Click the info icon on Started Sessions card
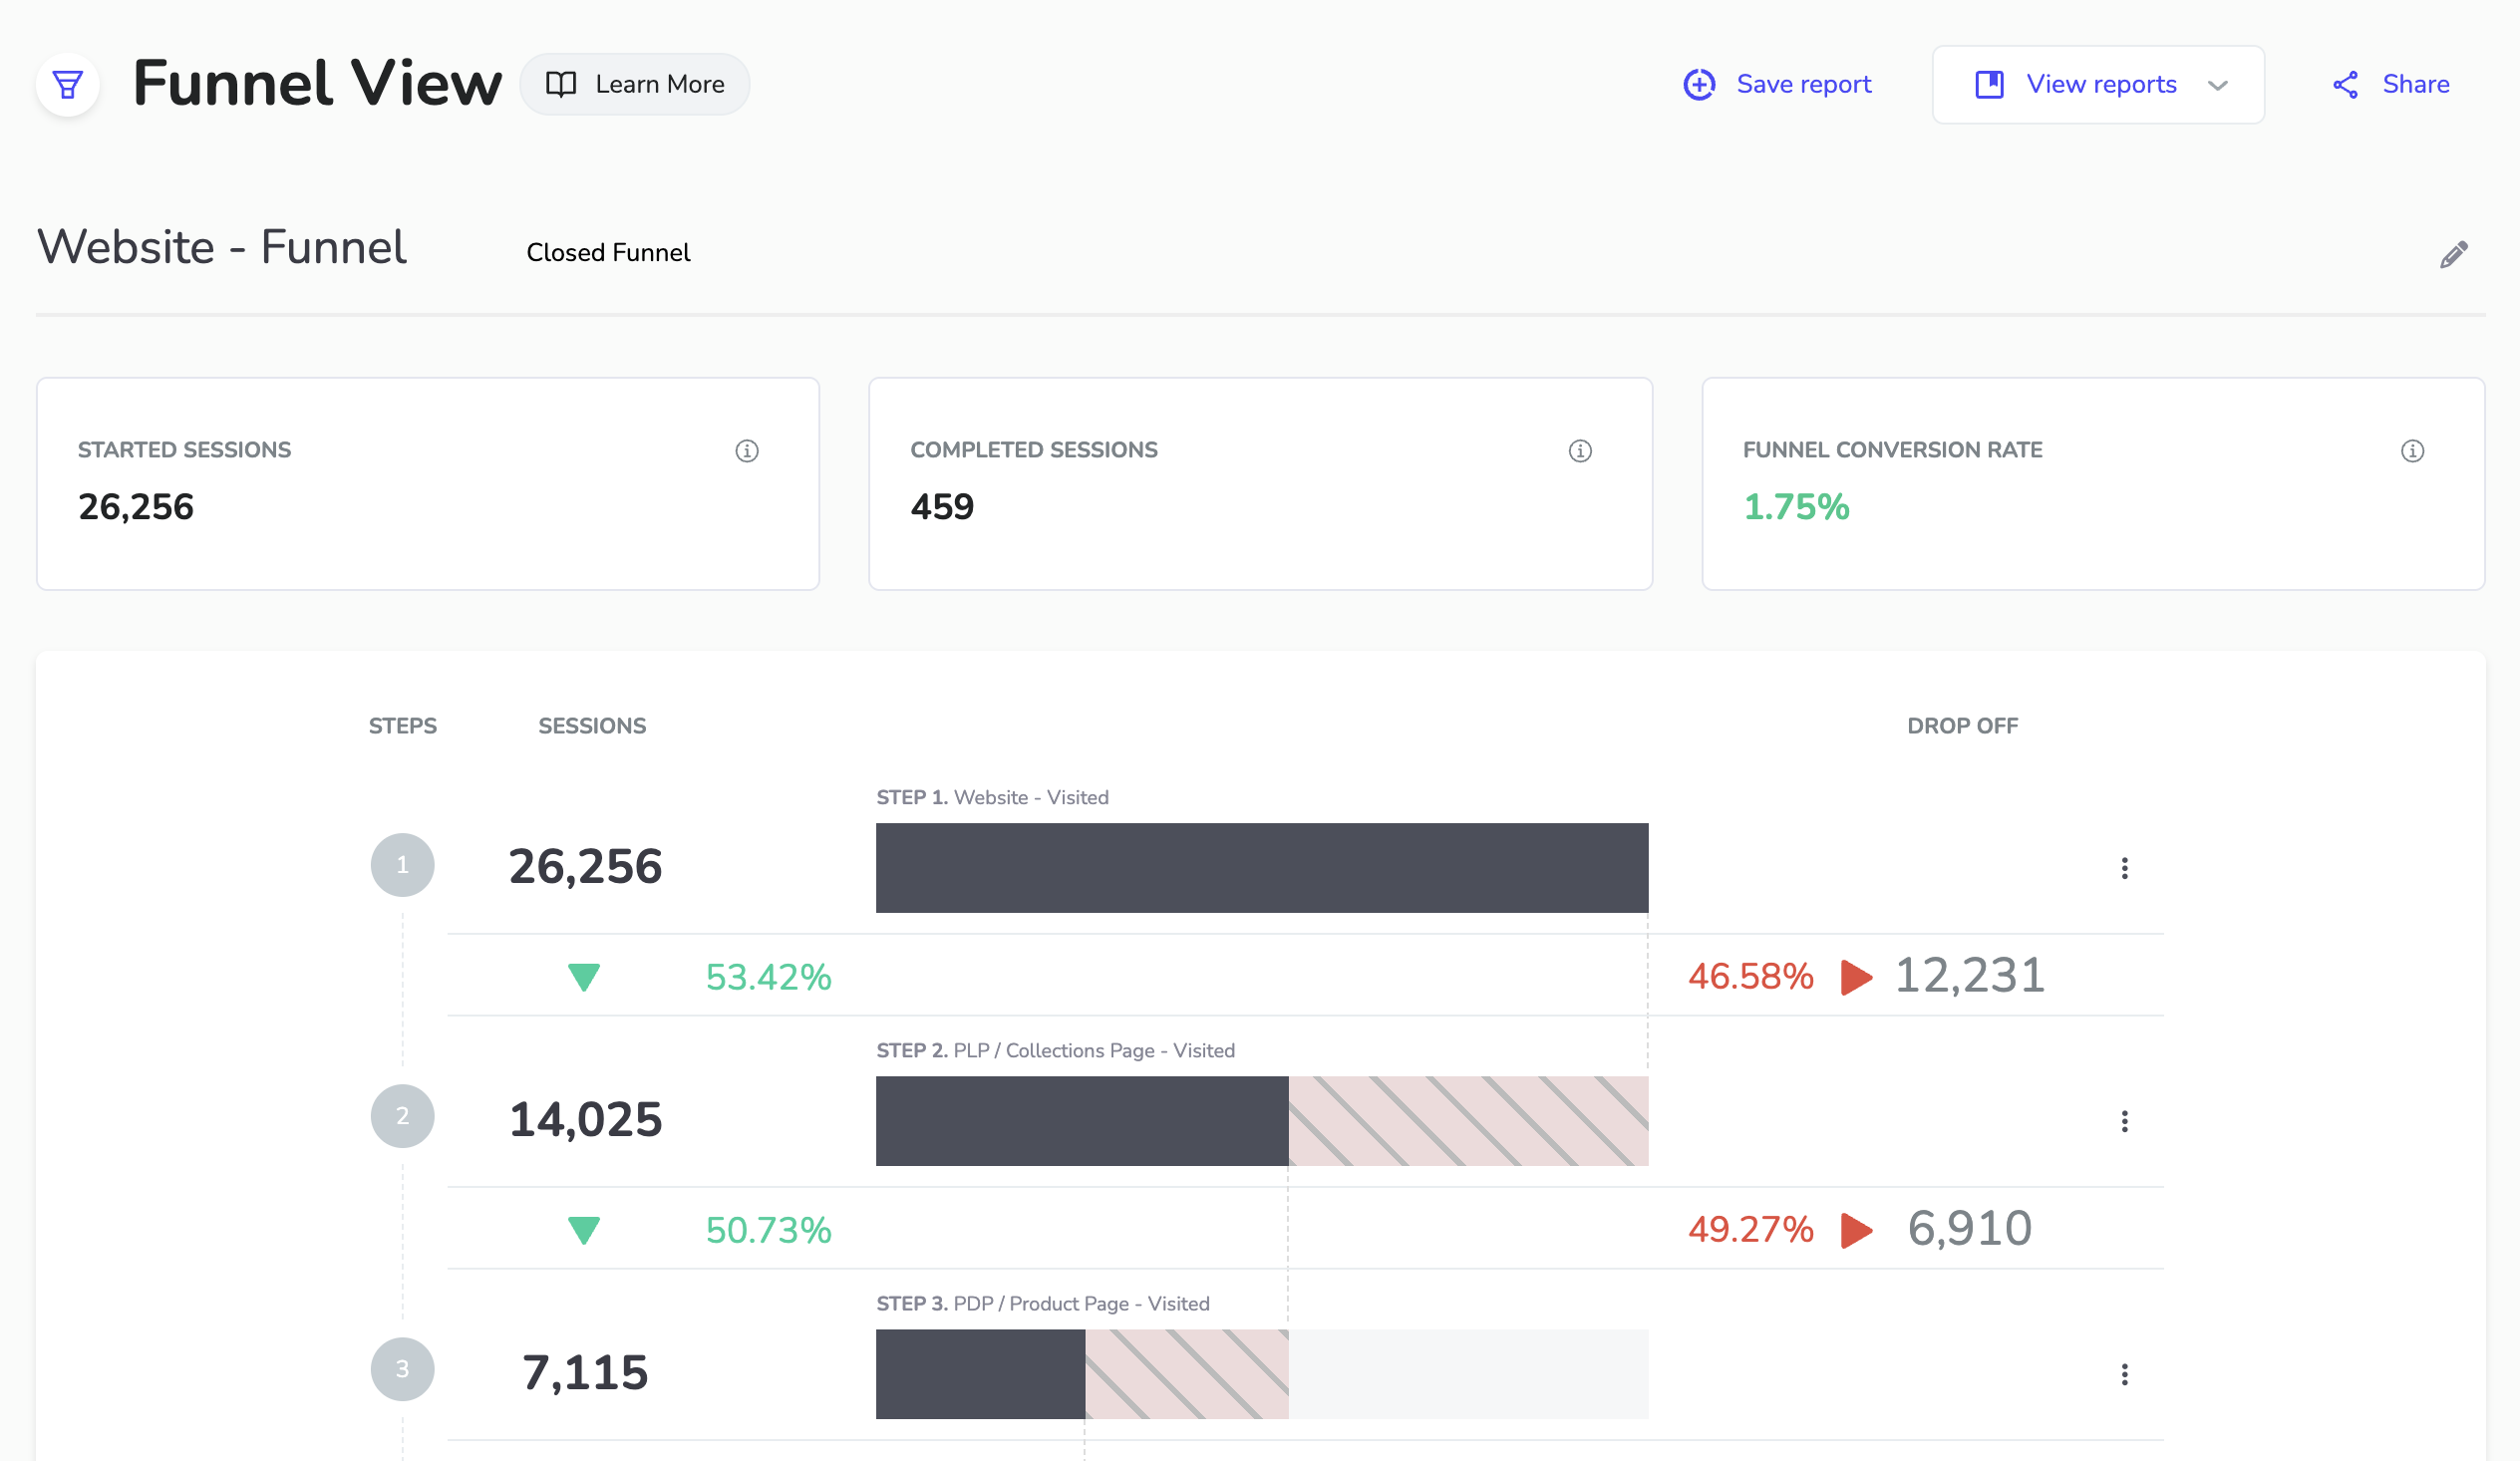This screenshot has height=1461, width=2520. point(746,450)
